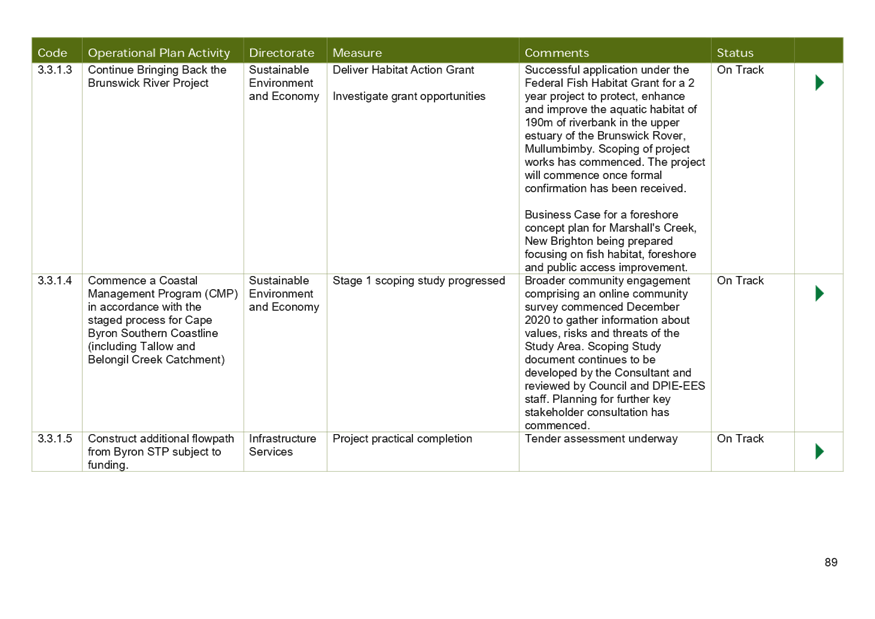875x619 pixels.
Task: Click 'Tender assessment underway' comment
Action: pos(601,439)
